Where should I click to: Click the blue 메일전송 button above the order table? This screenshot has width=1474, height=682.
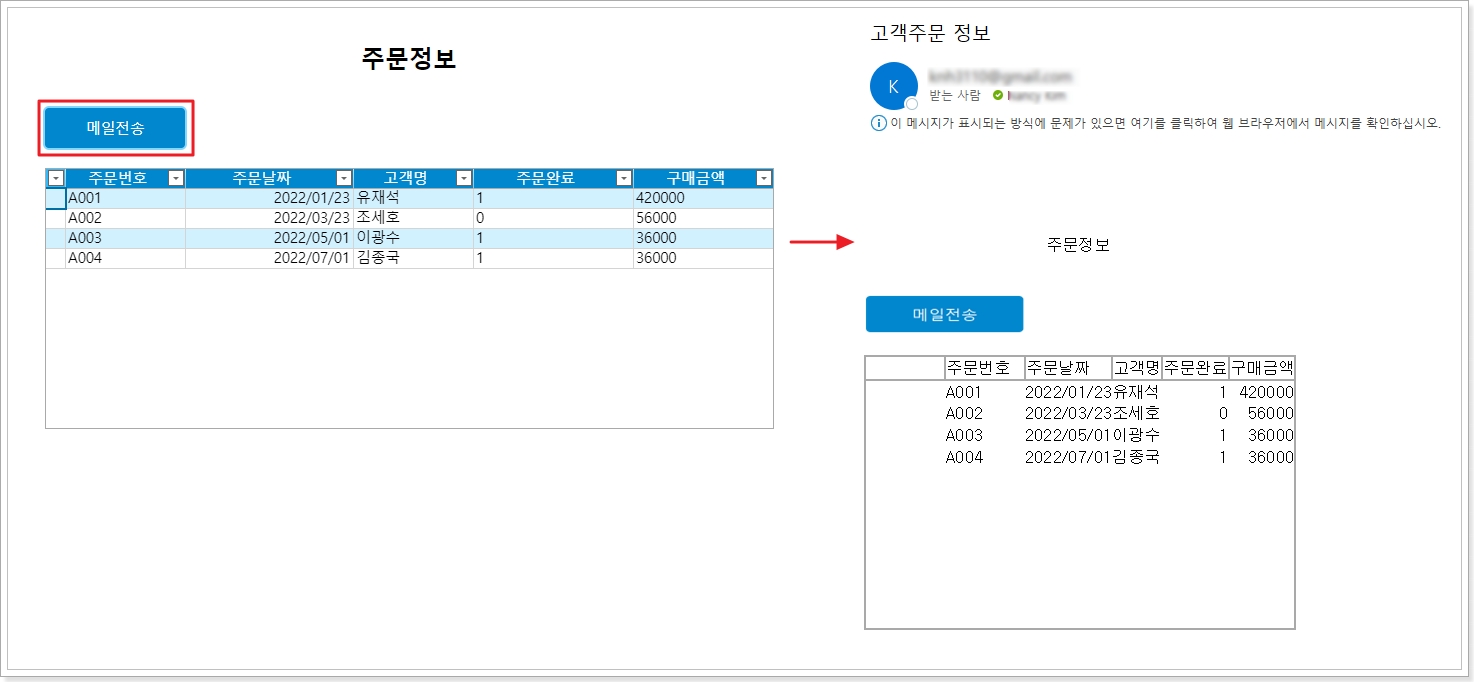115,128
